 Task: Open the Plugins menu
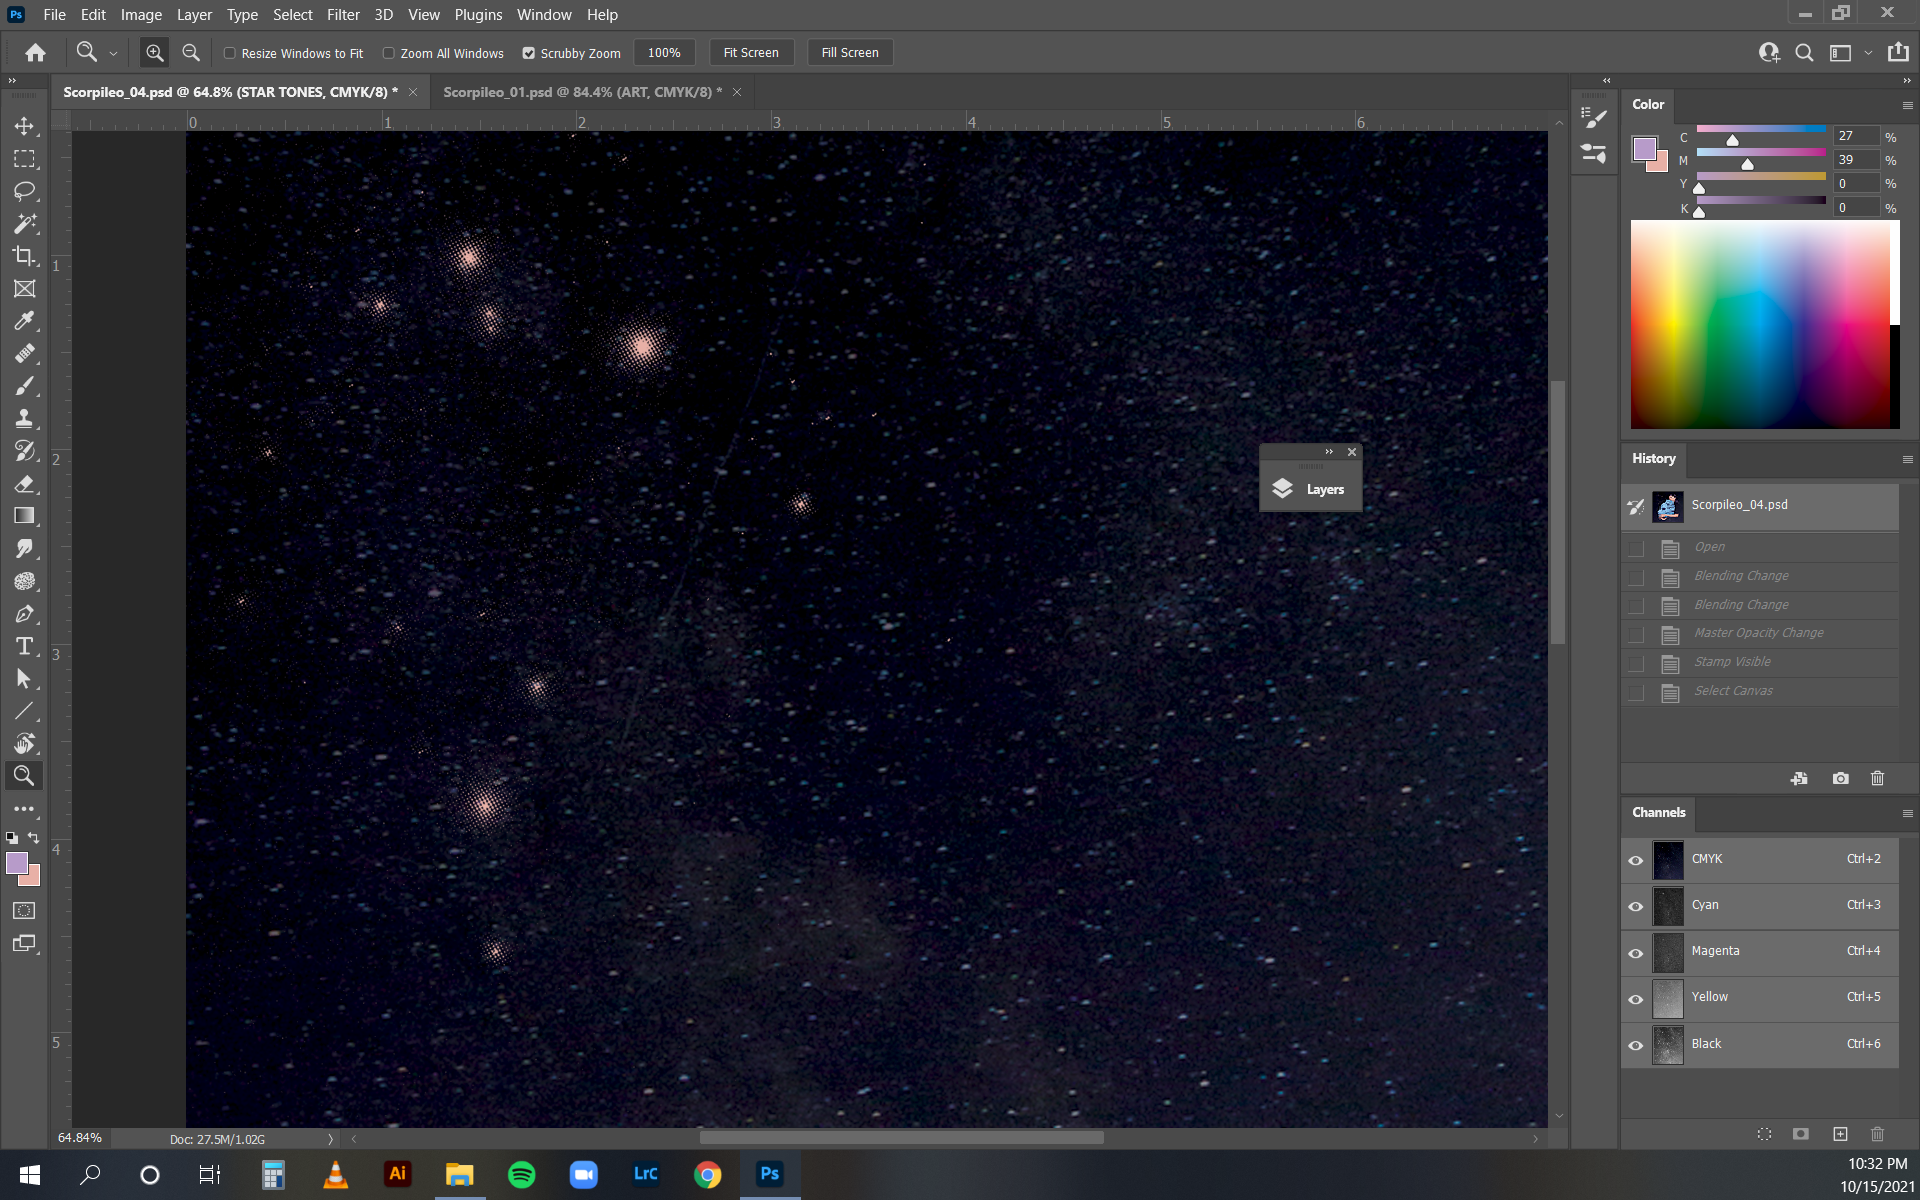tap(478, 15)
